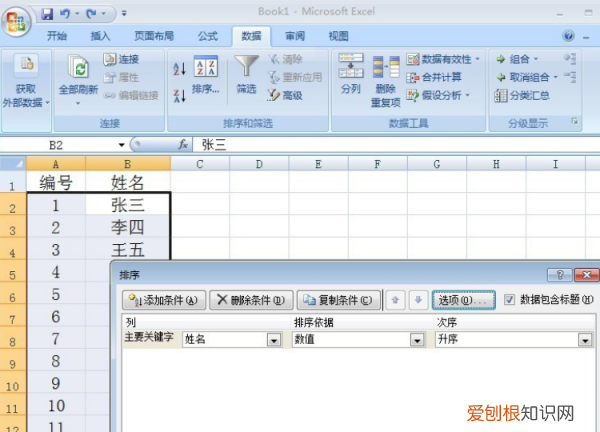
Task: Expand the Name Box dropdown arrow
Action: (121, 145)
